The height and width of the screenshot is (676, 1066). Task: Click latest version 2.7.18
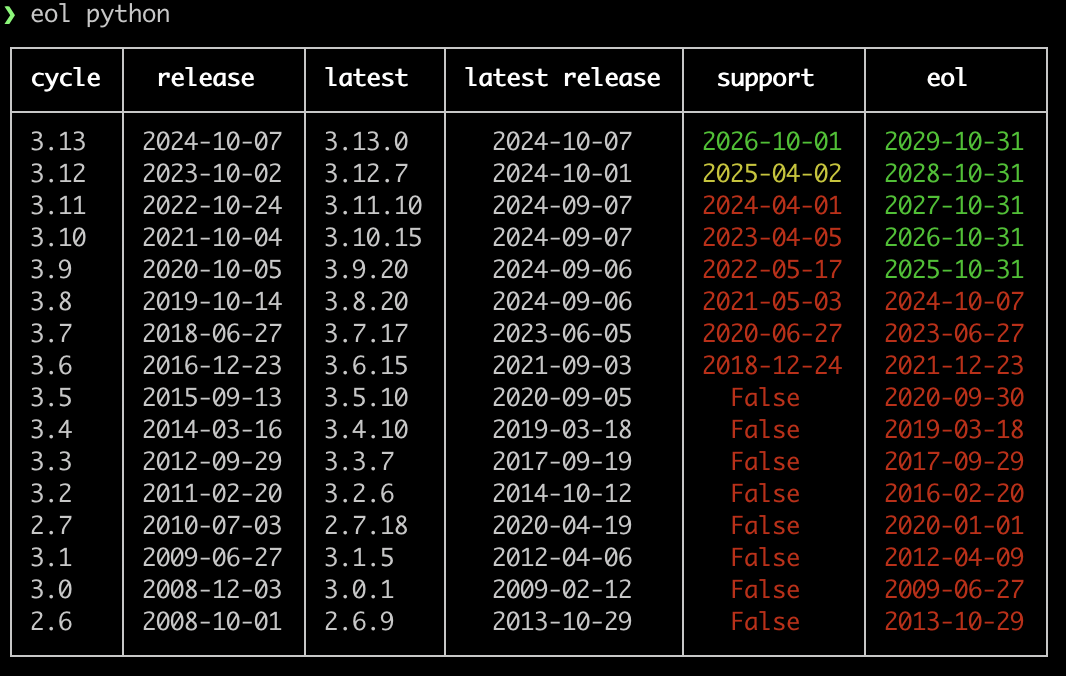(366, 525)
